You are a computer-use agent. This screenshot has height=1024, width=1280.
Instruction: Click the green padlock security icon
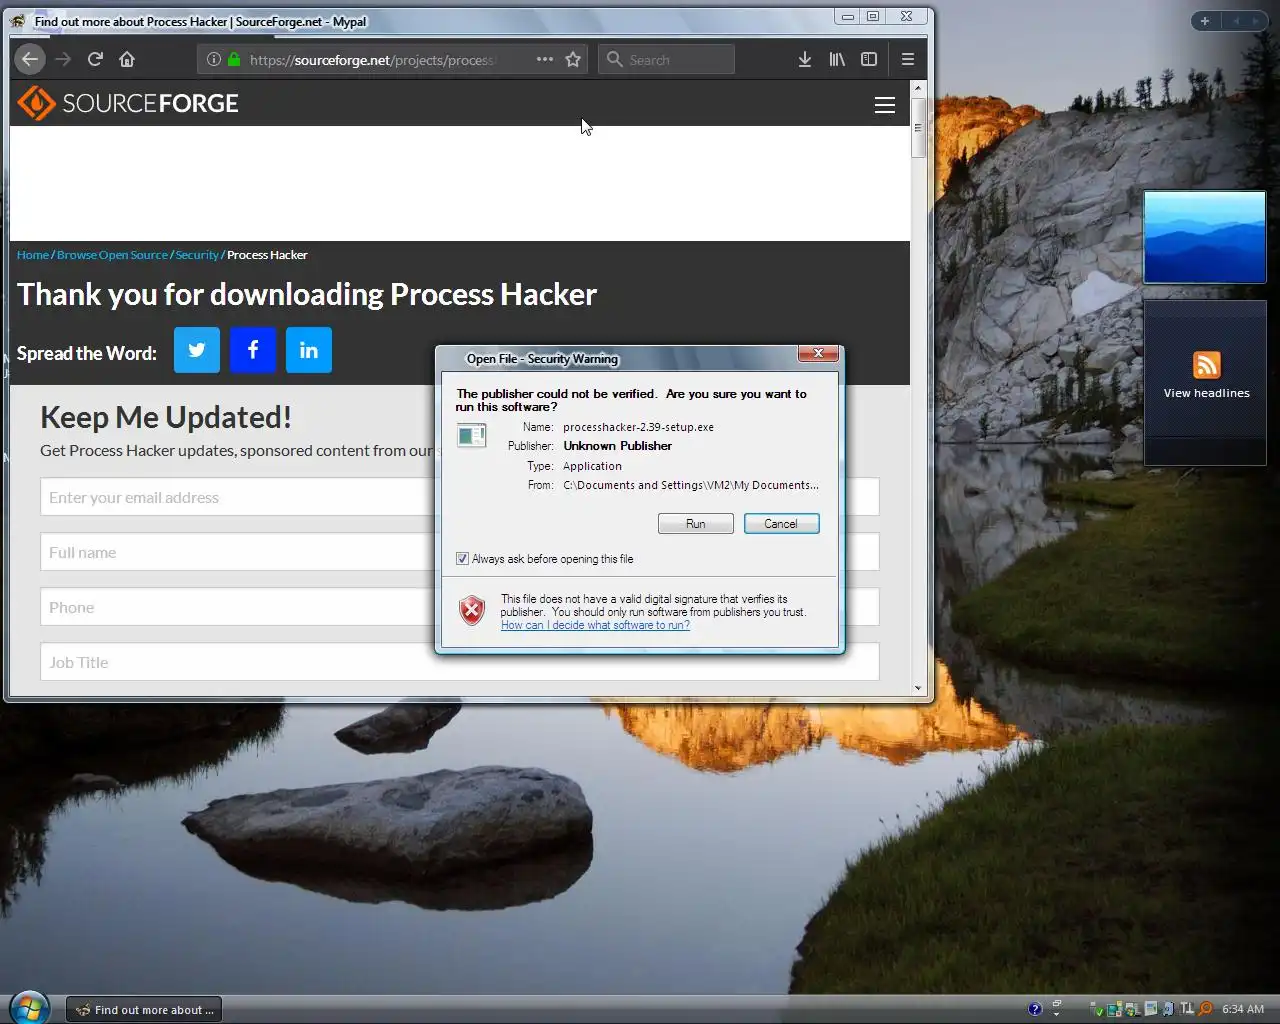click(234, 60)
